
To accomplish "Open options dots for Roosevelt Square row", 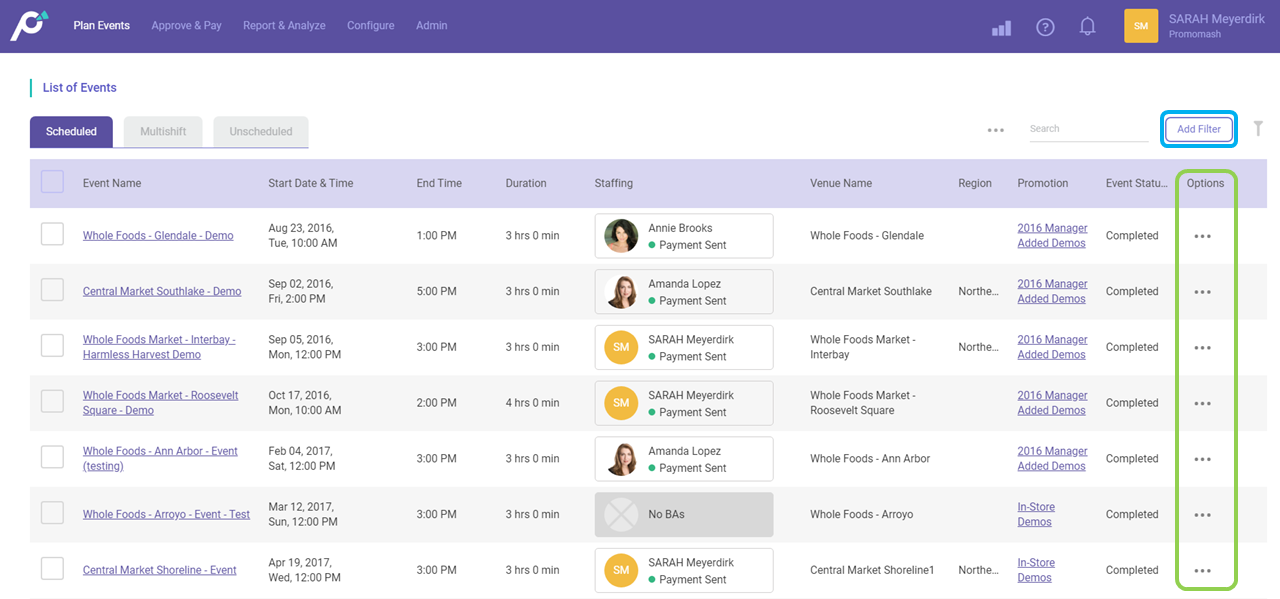I will point(1202,404).
